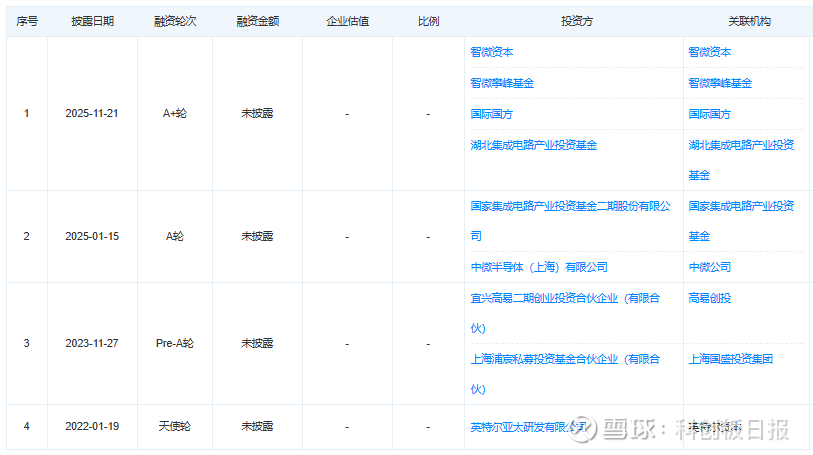Select the date 2025-01-15
This screenshot has width=813, height=455.
click(92, 236)
